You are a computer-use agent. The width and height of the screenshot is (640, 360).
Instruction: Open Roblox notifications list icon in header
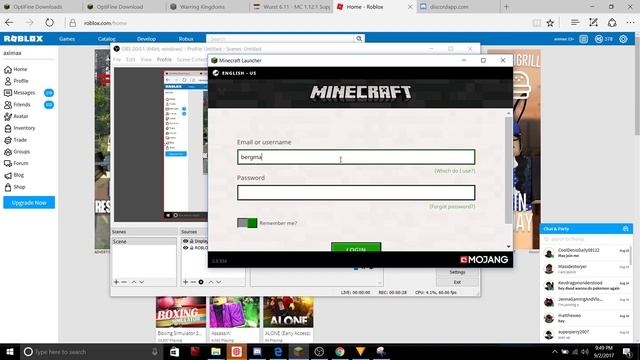pyautogui.click(x=584, y=39)
